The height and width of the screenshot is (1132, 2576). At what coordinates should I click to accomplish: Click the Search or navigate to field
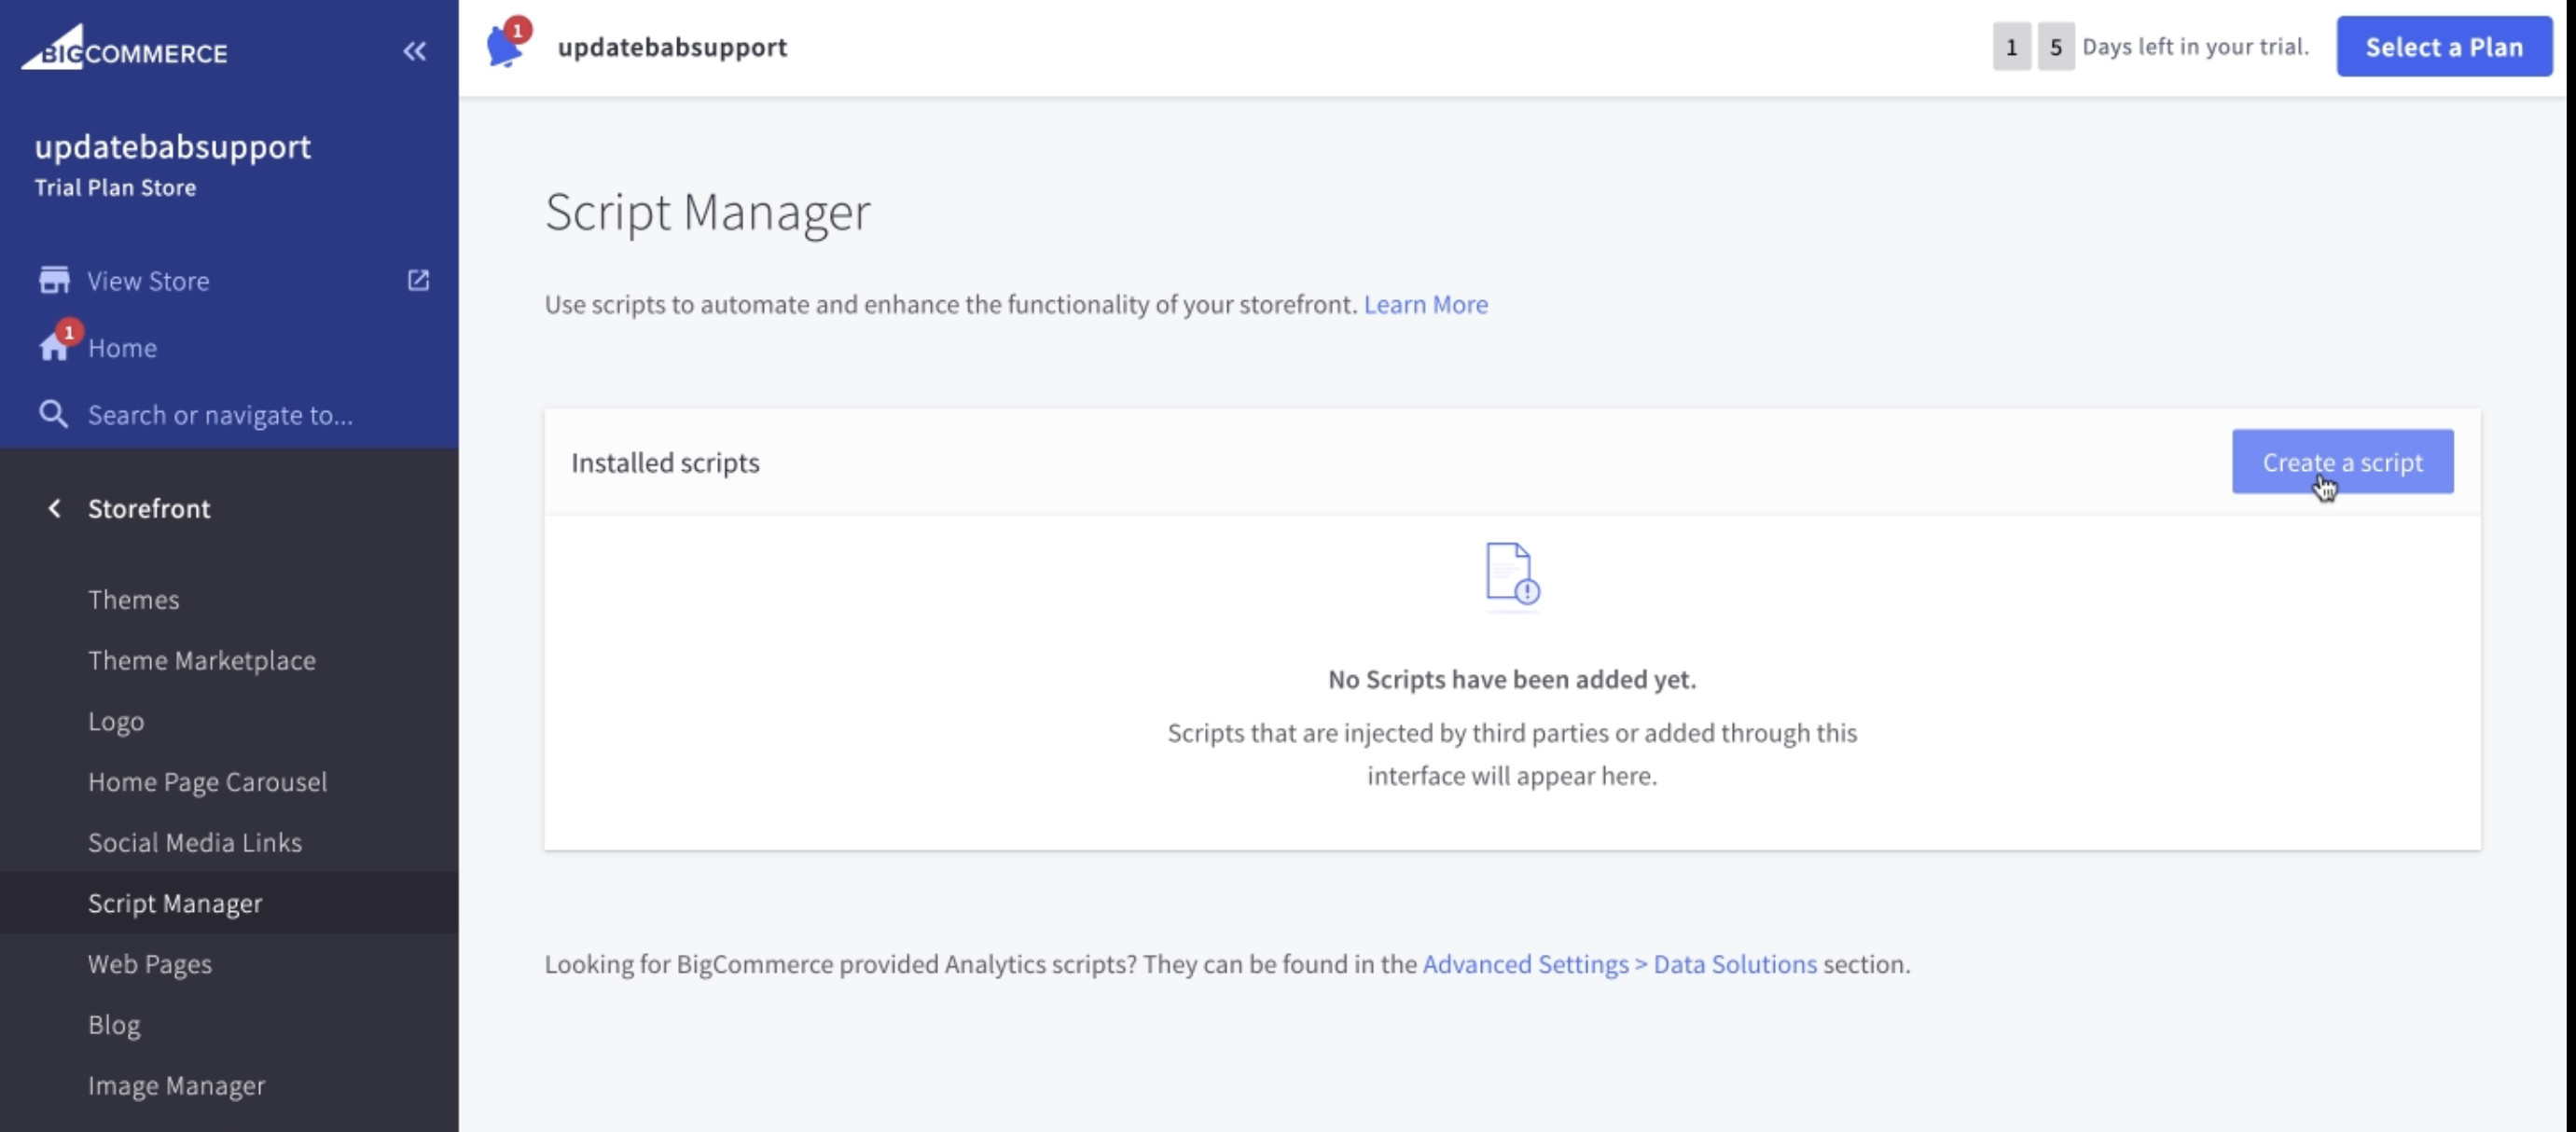(220, 414)
